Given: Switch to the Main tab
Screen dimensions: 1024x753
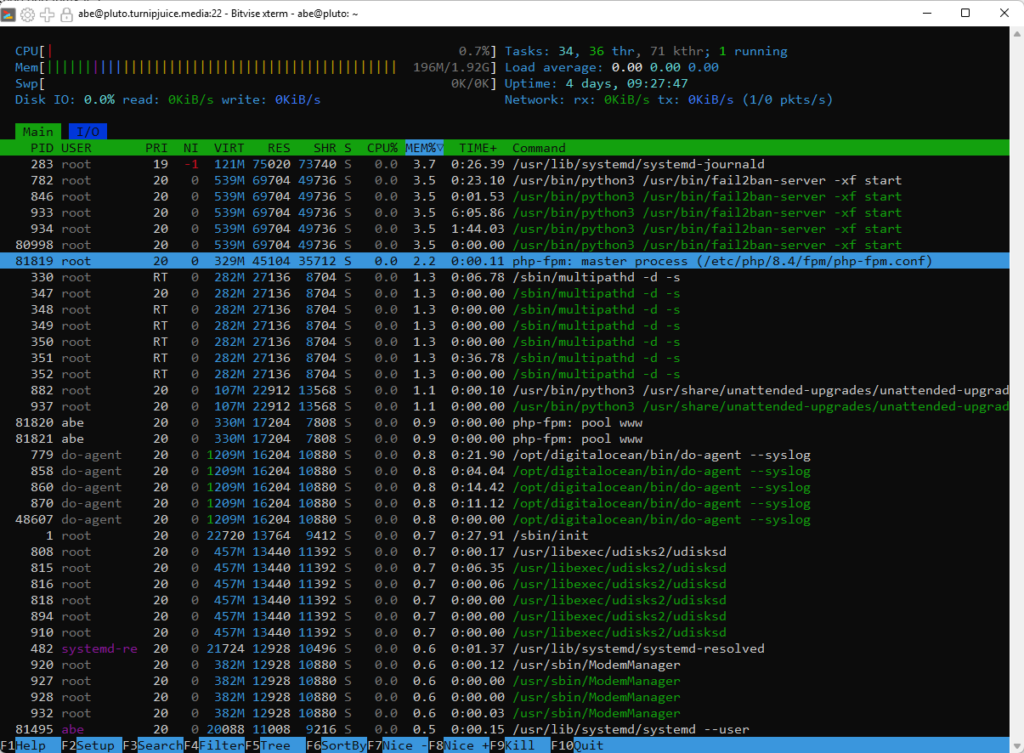Looking at the screenshot, I should [x=37, y=131].
